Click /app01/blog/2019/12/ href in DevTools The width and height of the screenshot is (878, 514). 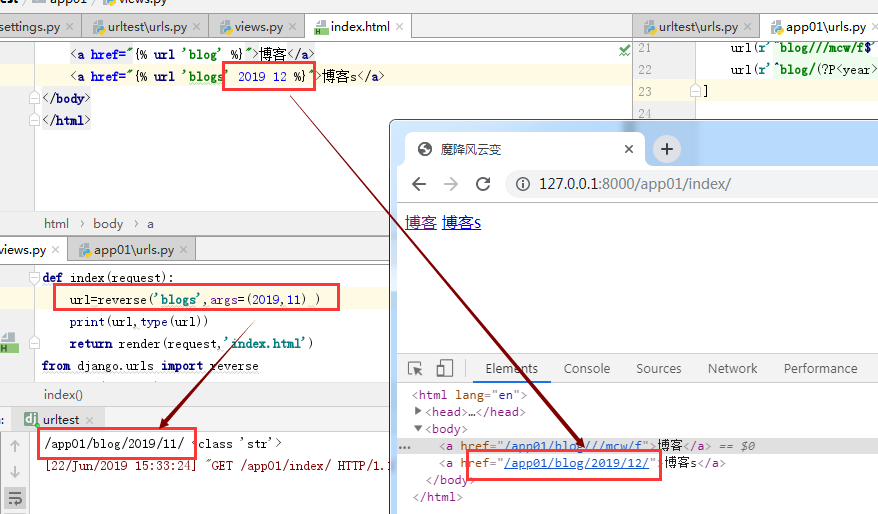click(x=576, y=463)
